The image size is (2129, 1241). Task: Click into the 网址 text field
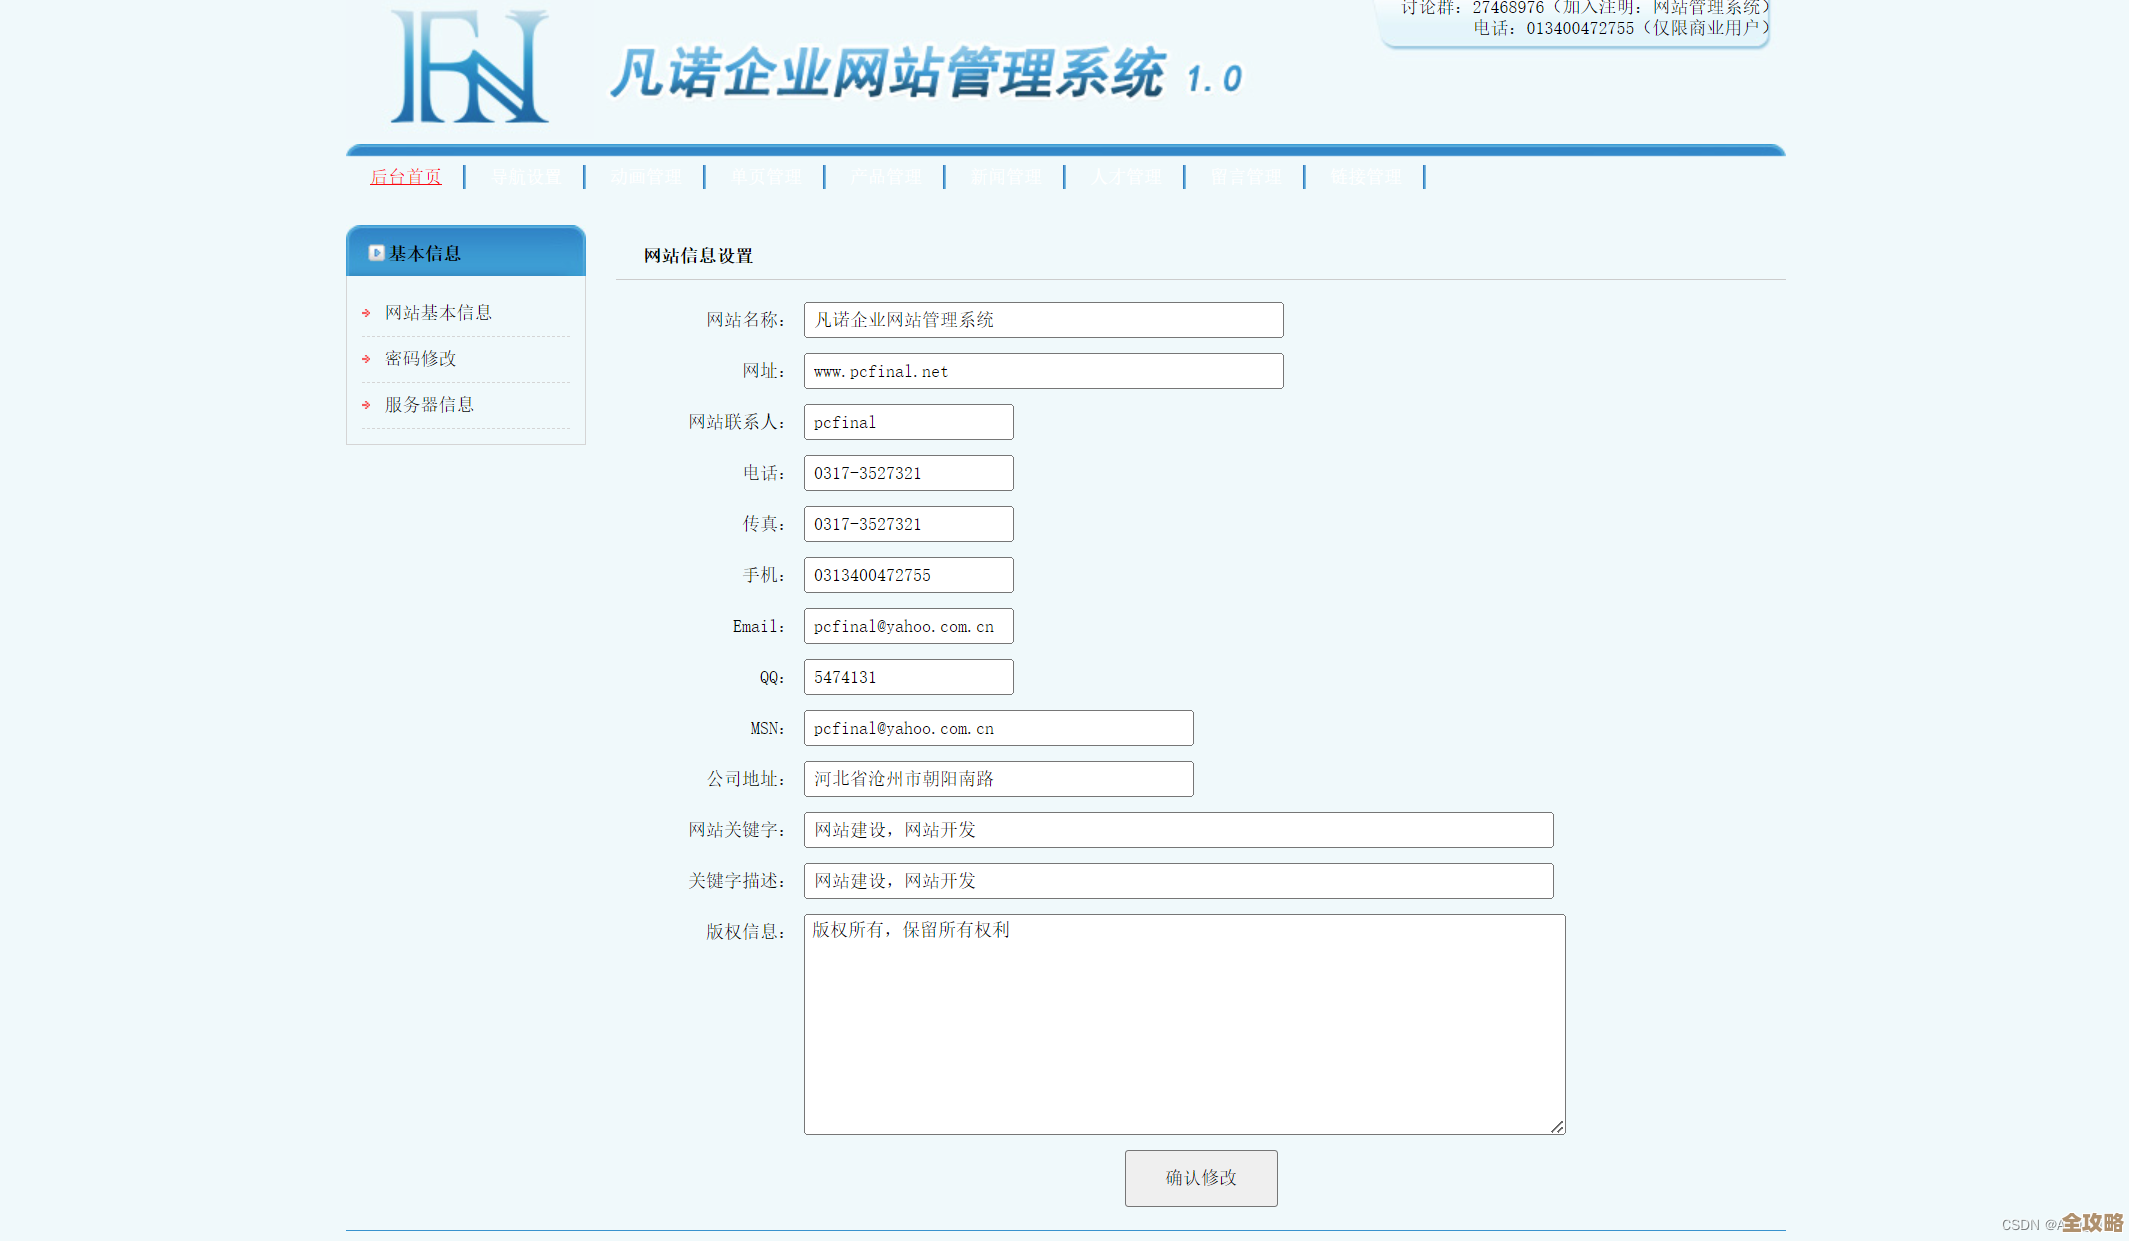coord(1043,371)
